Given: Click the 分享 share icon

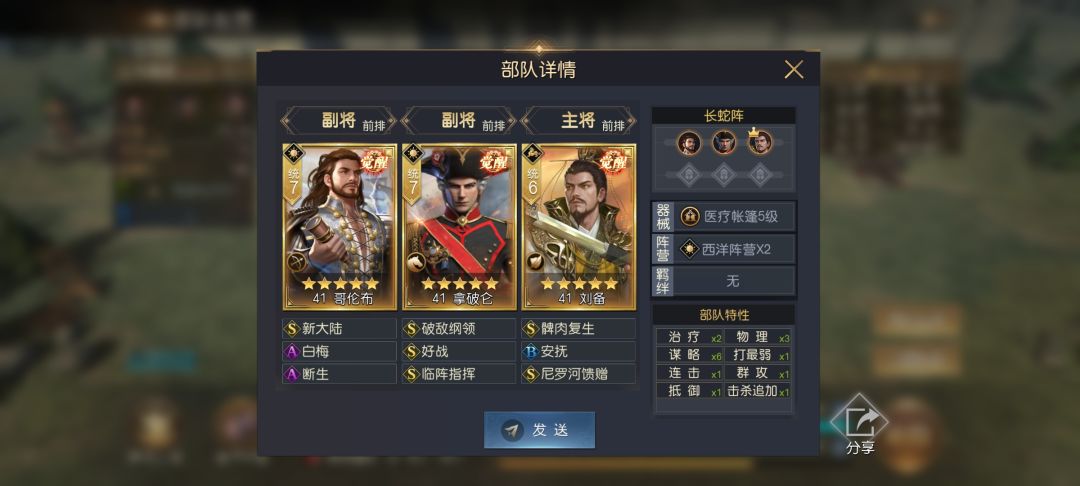Looking at the screenshot, I should (859, 425).
